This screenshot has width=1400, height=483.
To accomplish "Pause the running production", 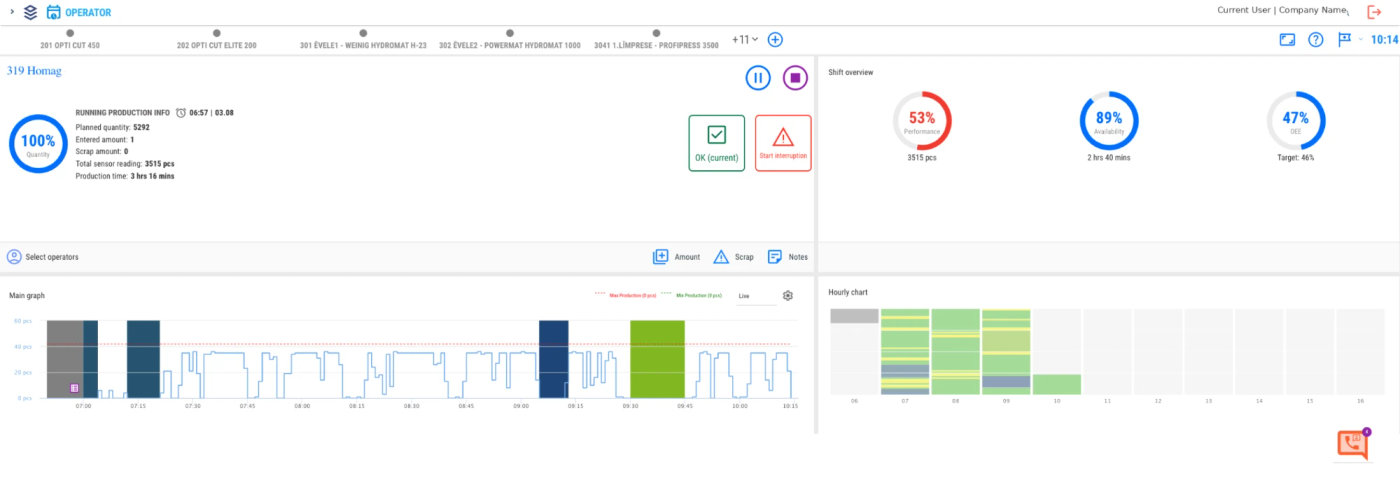I will coord(758,78).
